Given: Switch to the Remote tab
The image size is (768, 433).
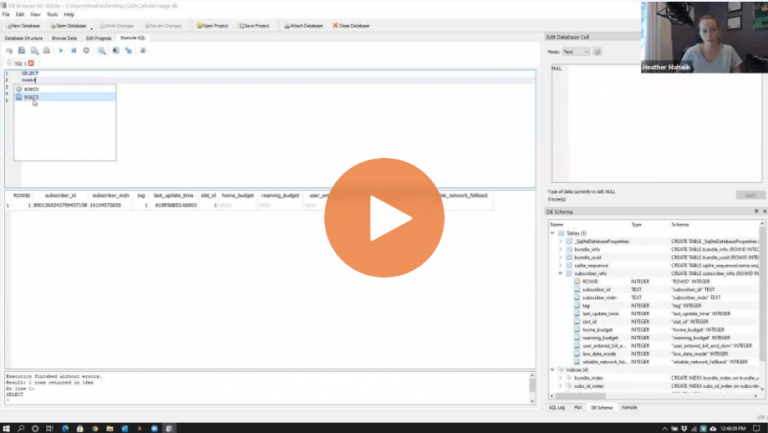Looking at the screenshot, I should coord(629,408).
